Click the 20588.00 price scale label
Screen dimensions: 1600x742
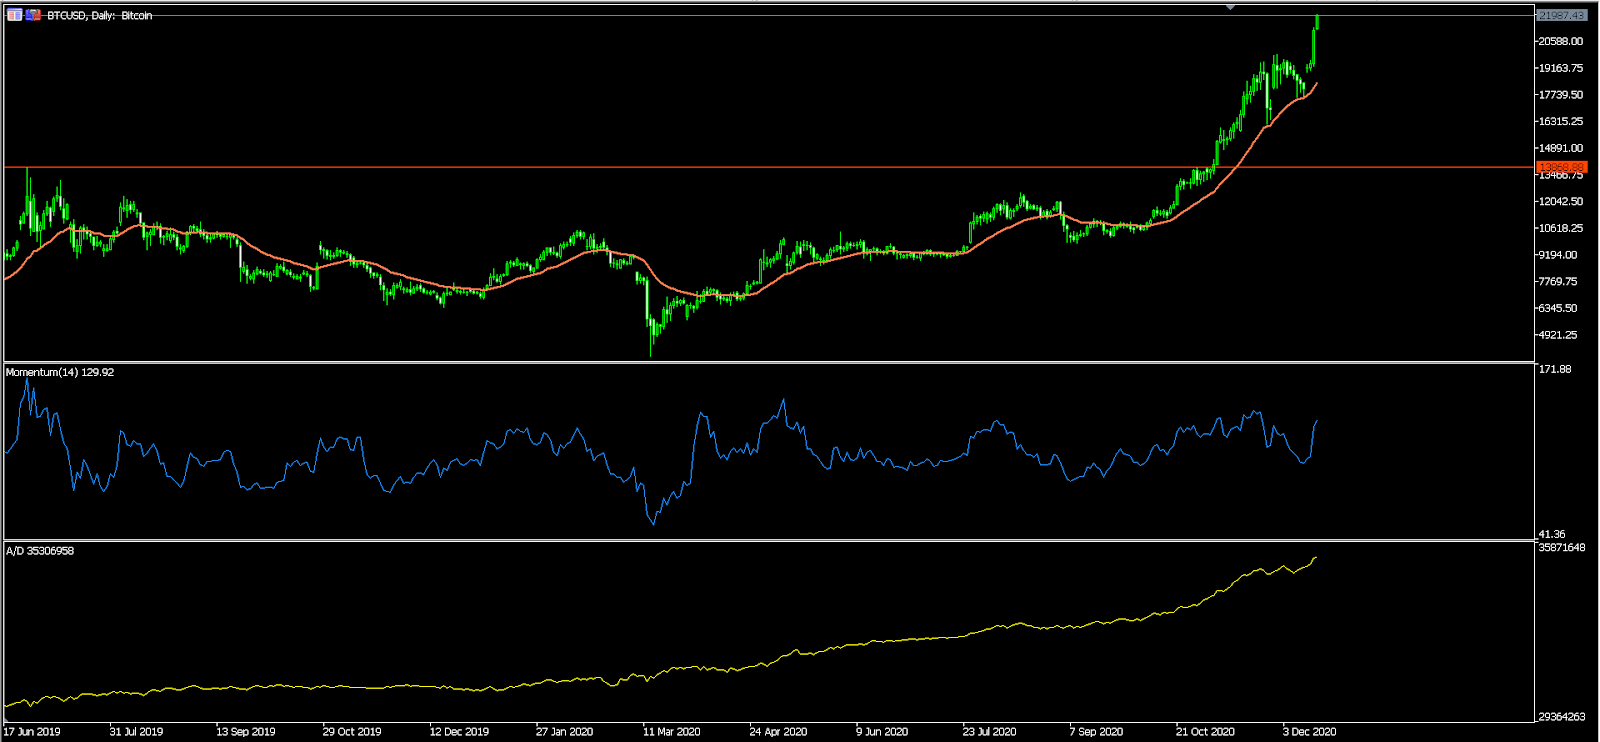(1561, 41)
